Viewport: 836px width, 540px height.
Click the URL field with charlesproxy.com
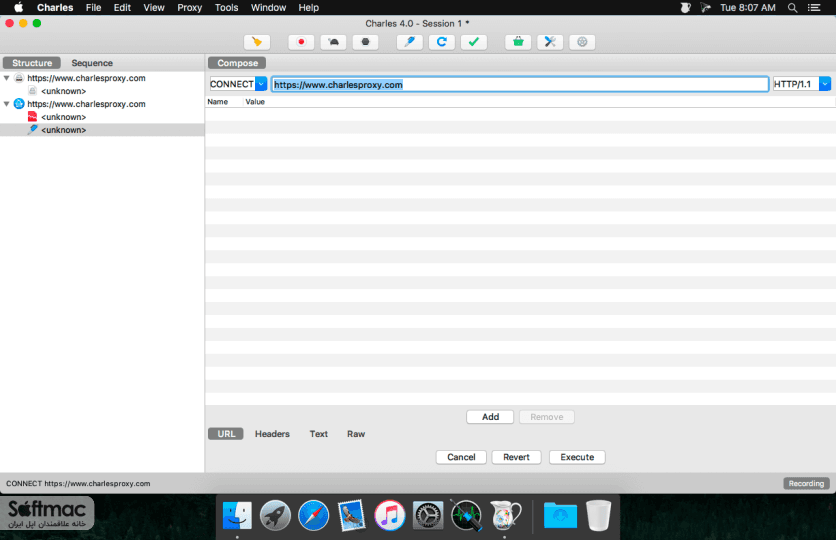coord(520,84)
